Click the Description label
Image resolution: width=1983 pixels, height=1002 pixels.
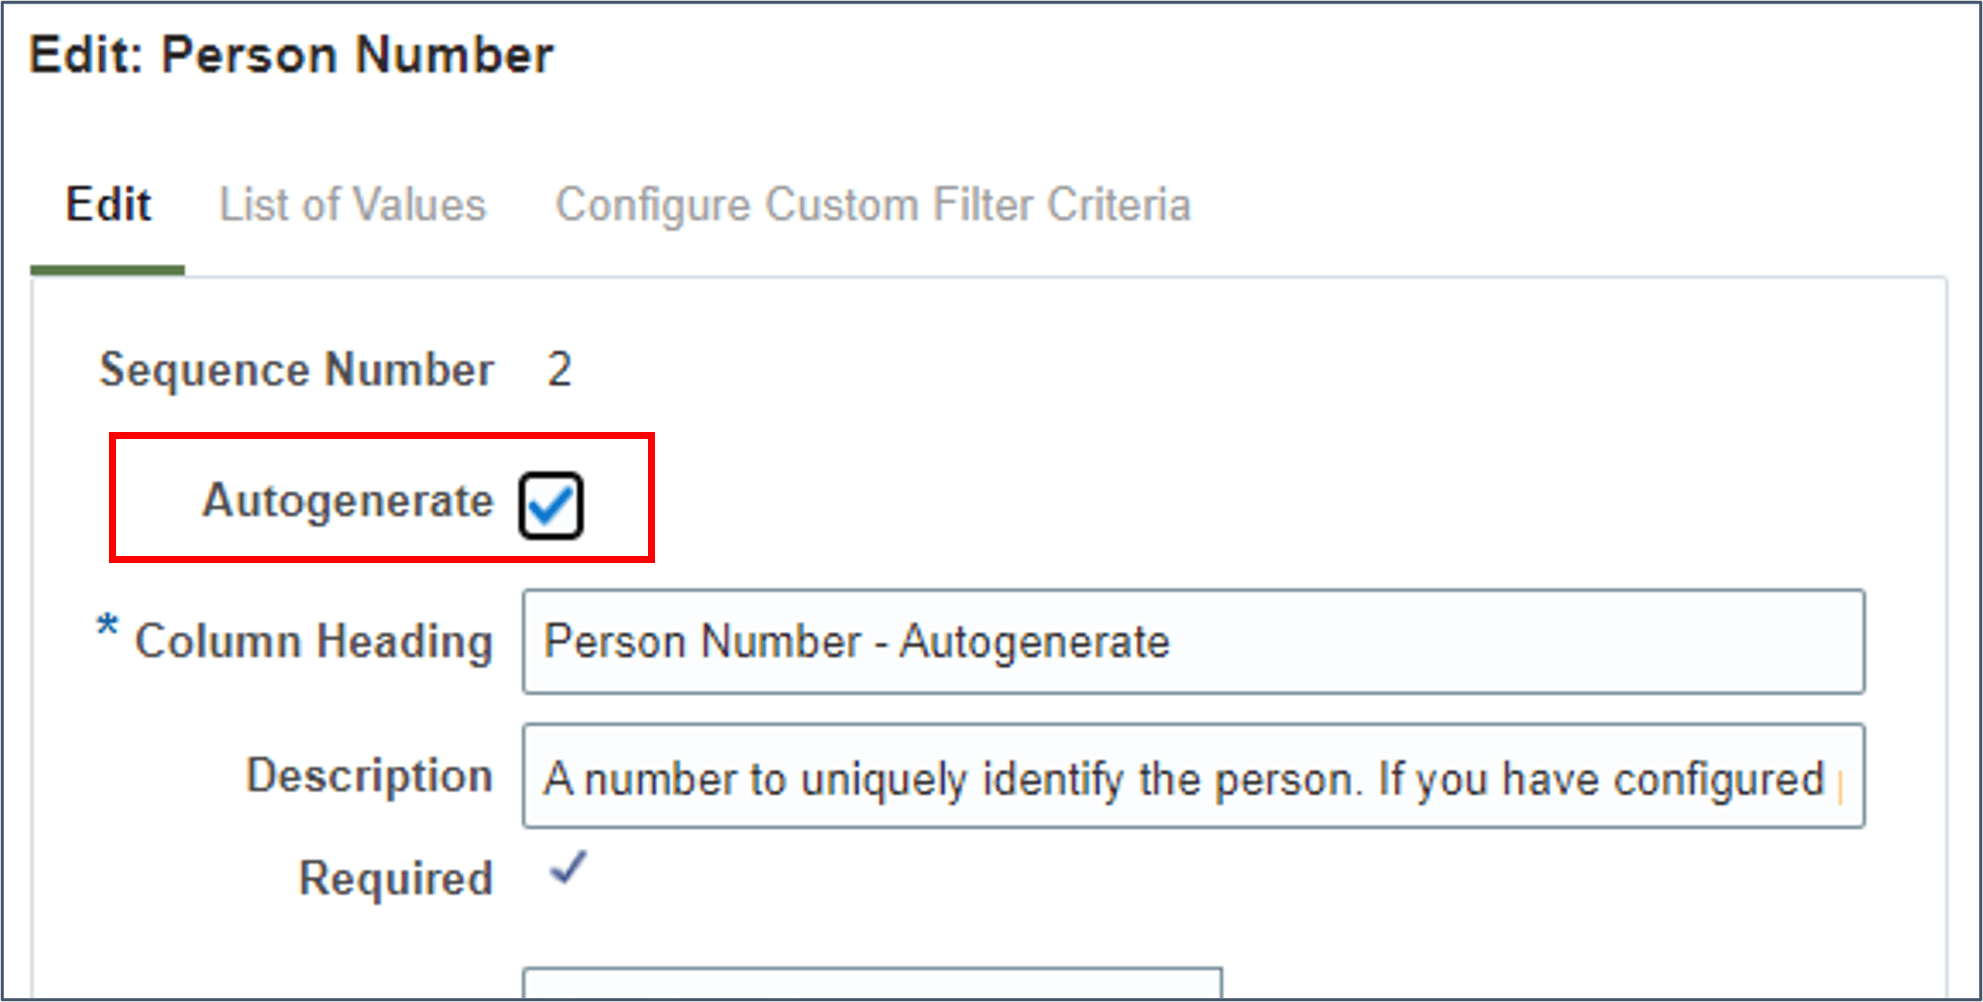point(369,776)
